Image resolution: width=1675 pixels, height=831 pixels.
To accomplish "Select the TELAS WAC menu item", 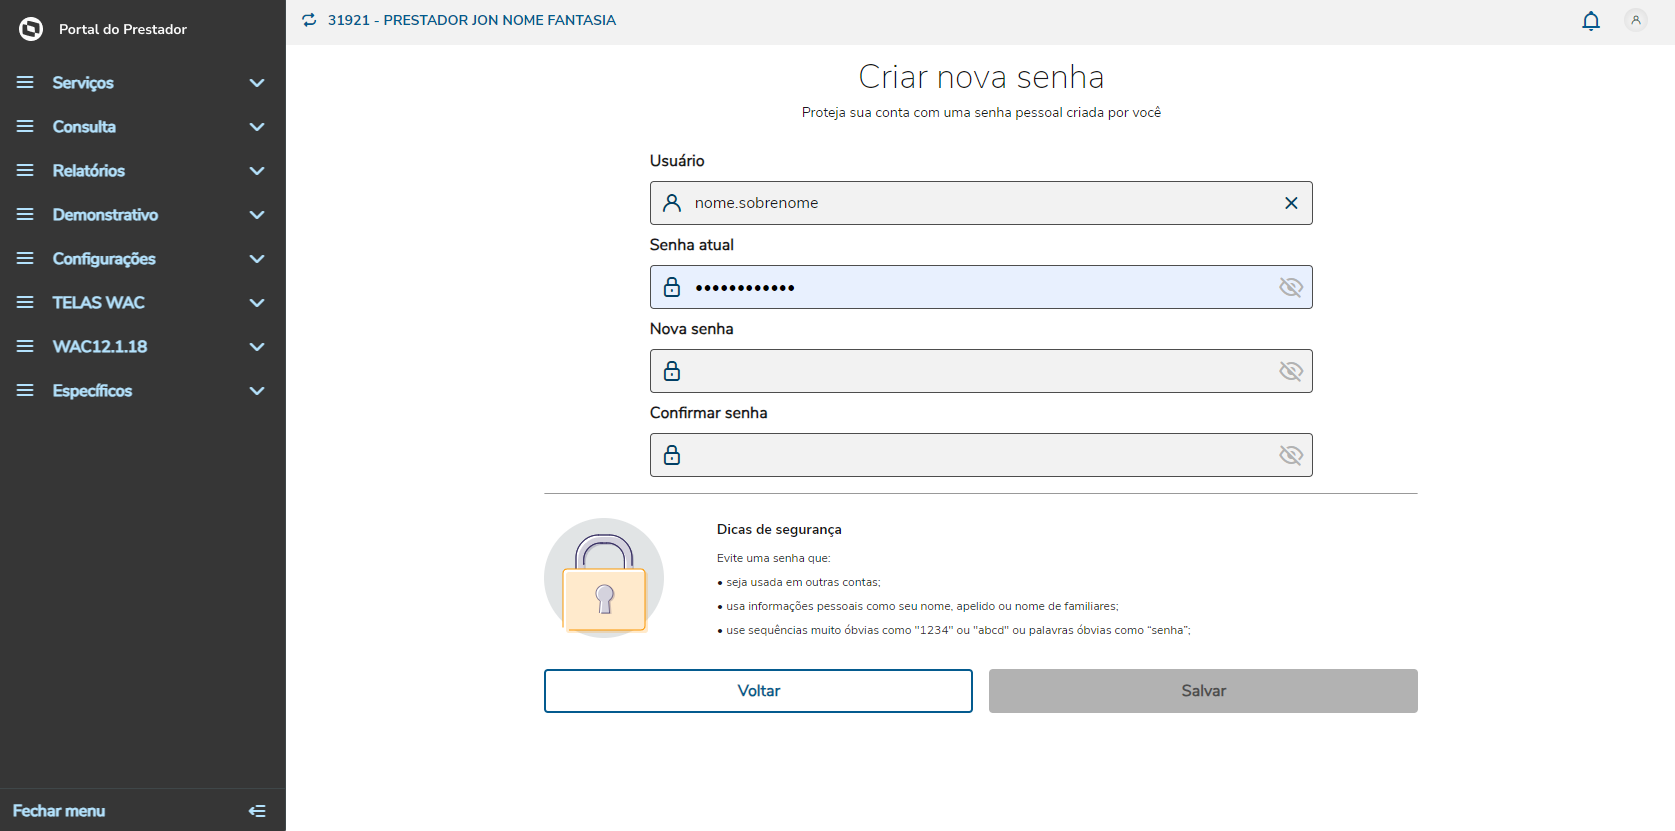I will click(98, 303).
